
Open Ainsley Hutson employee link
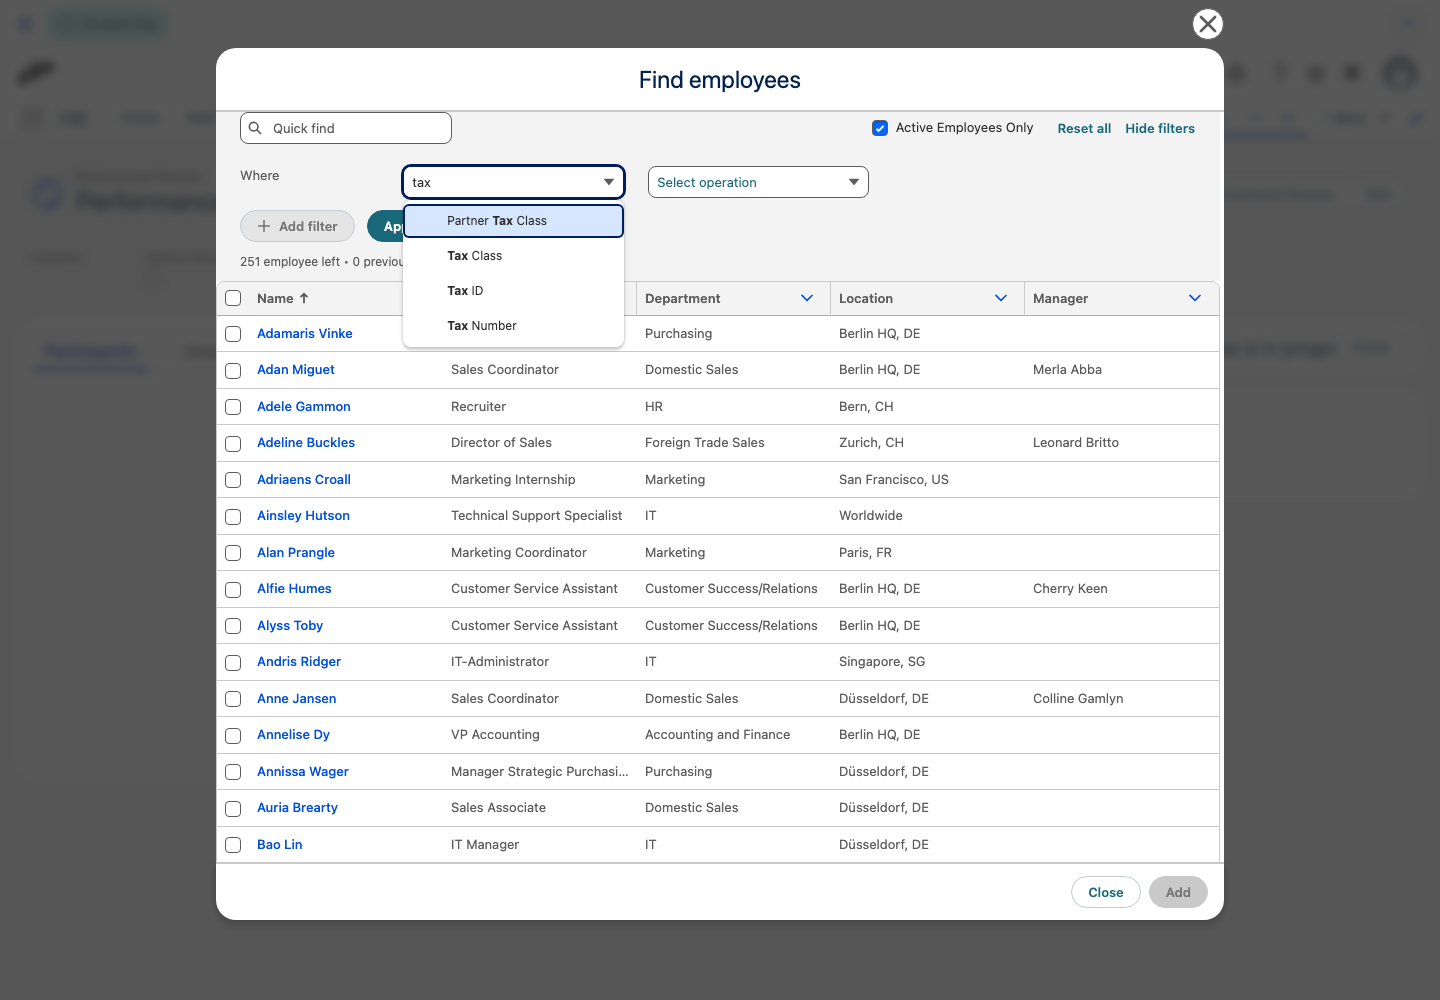click(x=303, y=516)
